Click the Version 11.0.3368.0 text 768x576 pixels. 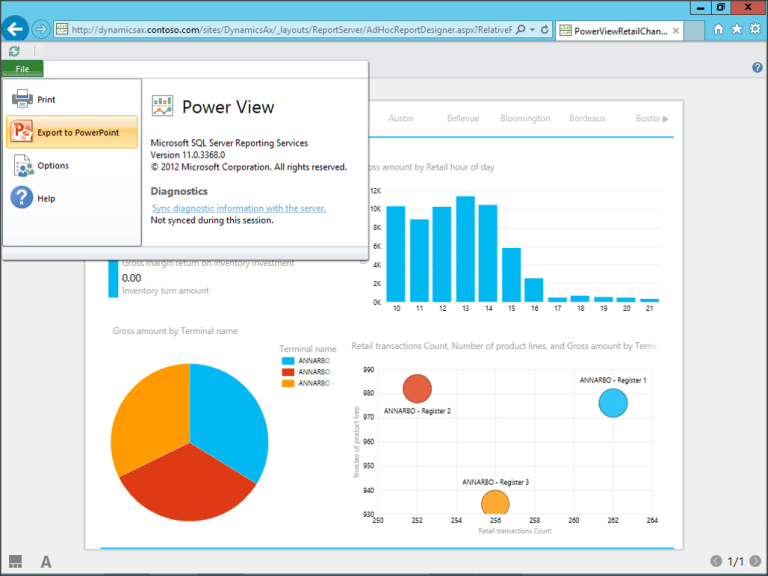tap(188, 155)
